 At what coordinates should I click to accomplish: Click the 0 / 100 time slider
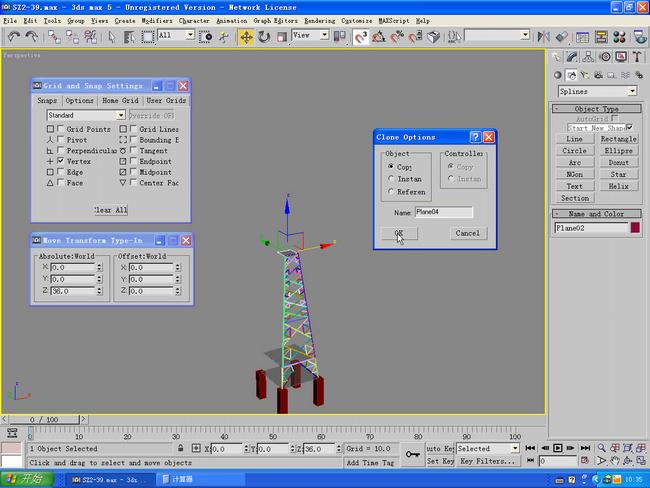click(x=44, y=420)
